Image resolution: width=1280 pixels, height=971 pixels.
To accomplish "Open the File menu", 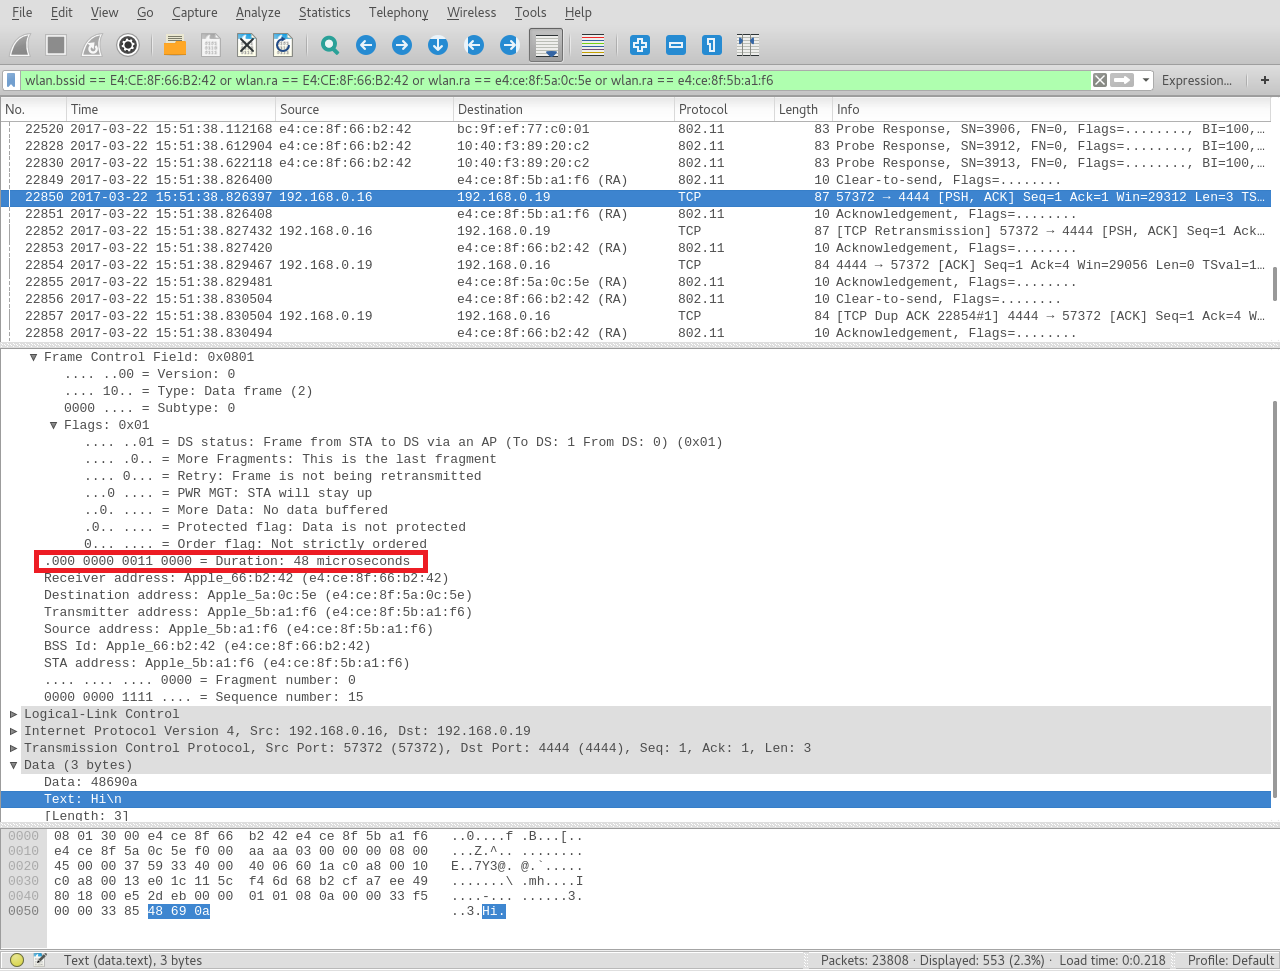I will (x=22, y=12).
